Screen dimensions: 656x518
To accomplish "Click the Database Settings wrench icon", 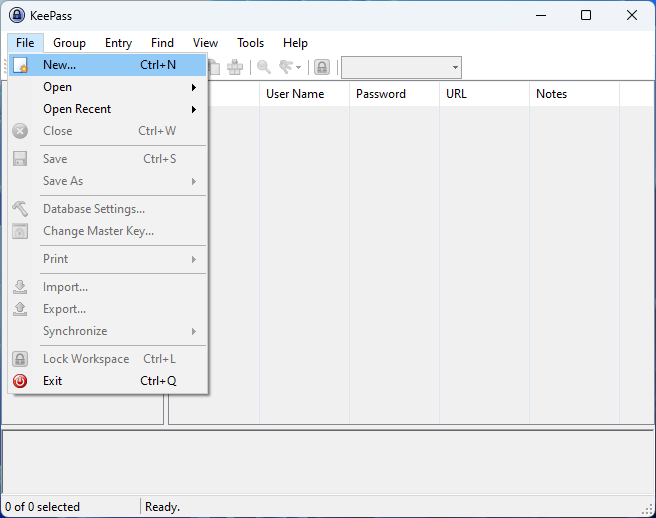I will [20, 209].
